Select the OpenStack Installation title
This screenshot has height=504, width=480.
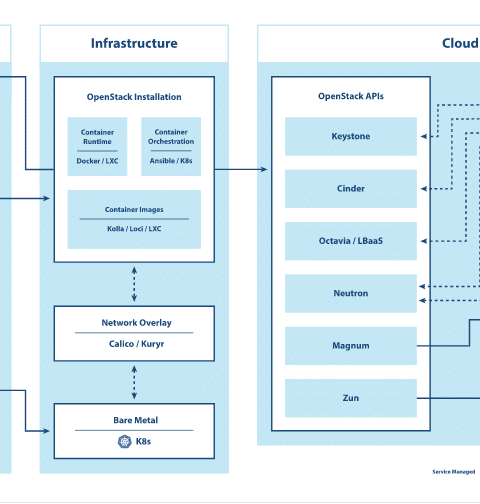coord(134,97)
